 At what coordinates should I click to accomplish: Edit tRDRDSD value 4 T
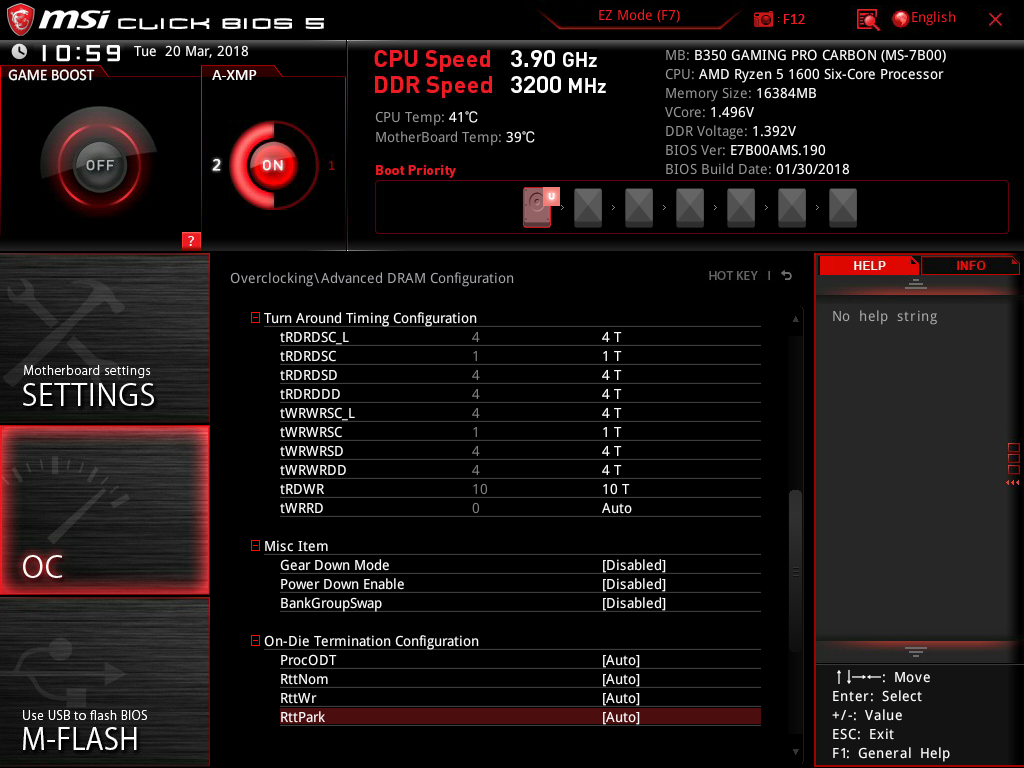point(611,375)
